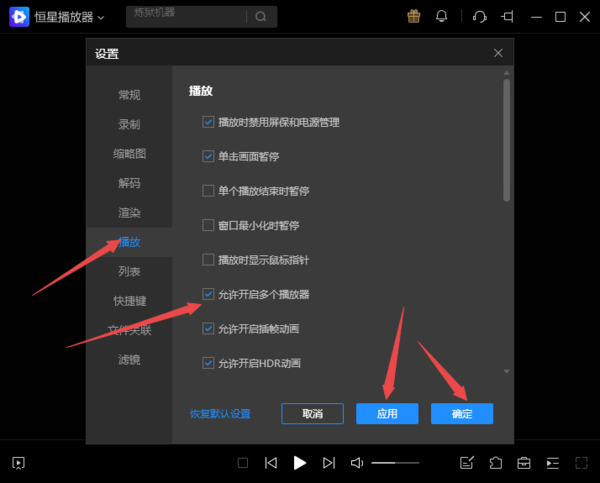Select the 渲染 settings tab
Viewport: 600px width, 483px height.
point(129,213)
